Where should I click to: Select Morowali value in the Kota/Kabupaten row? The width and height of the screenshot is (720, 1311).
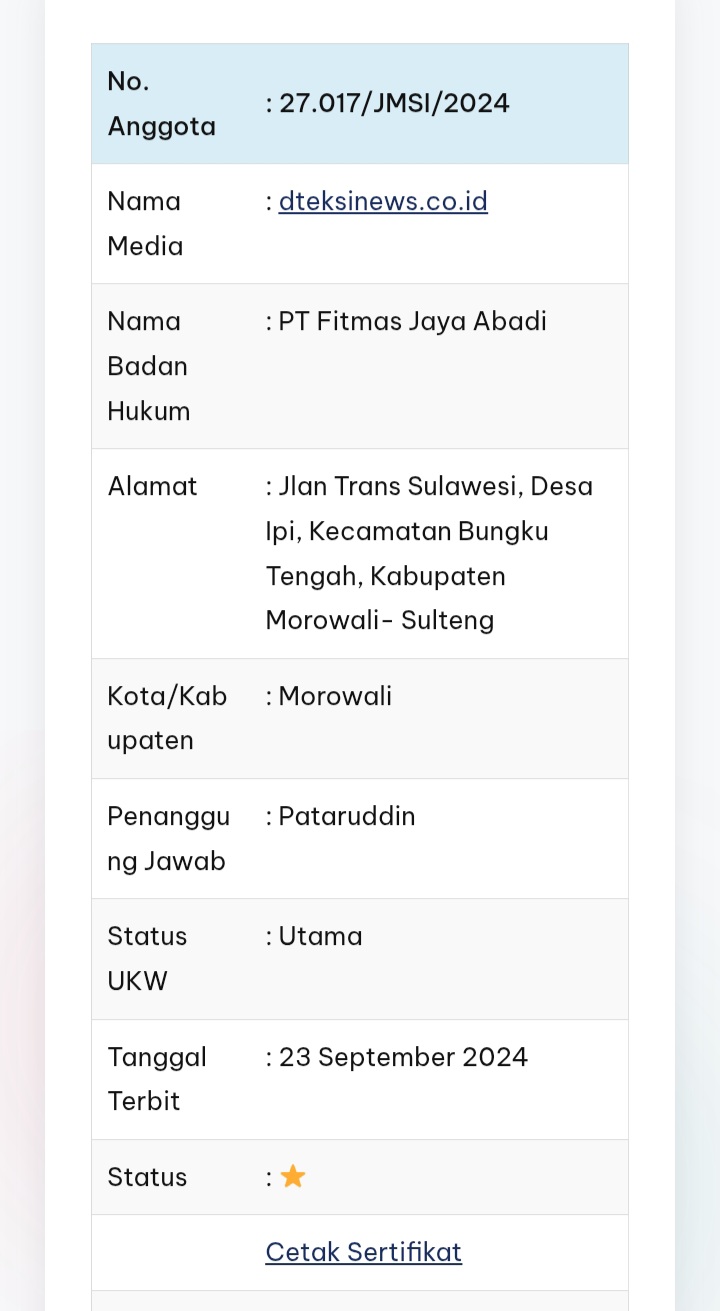pyautogui.click(x=335, y=697)
